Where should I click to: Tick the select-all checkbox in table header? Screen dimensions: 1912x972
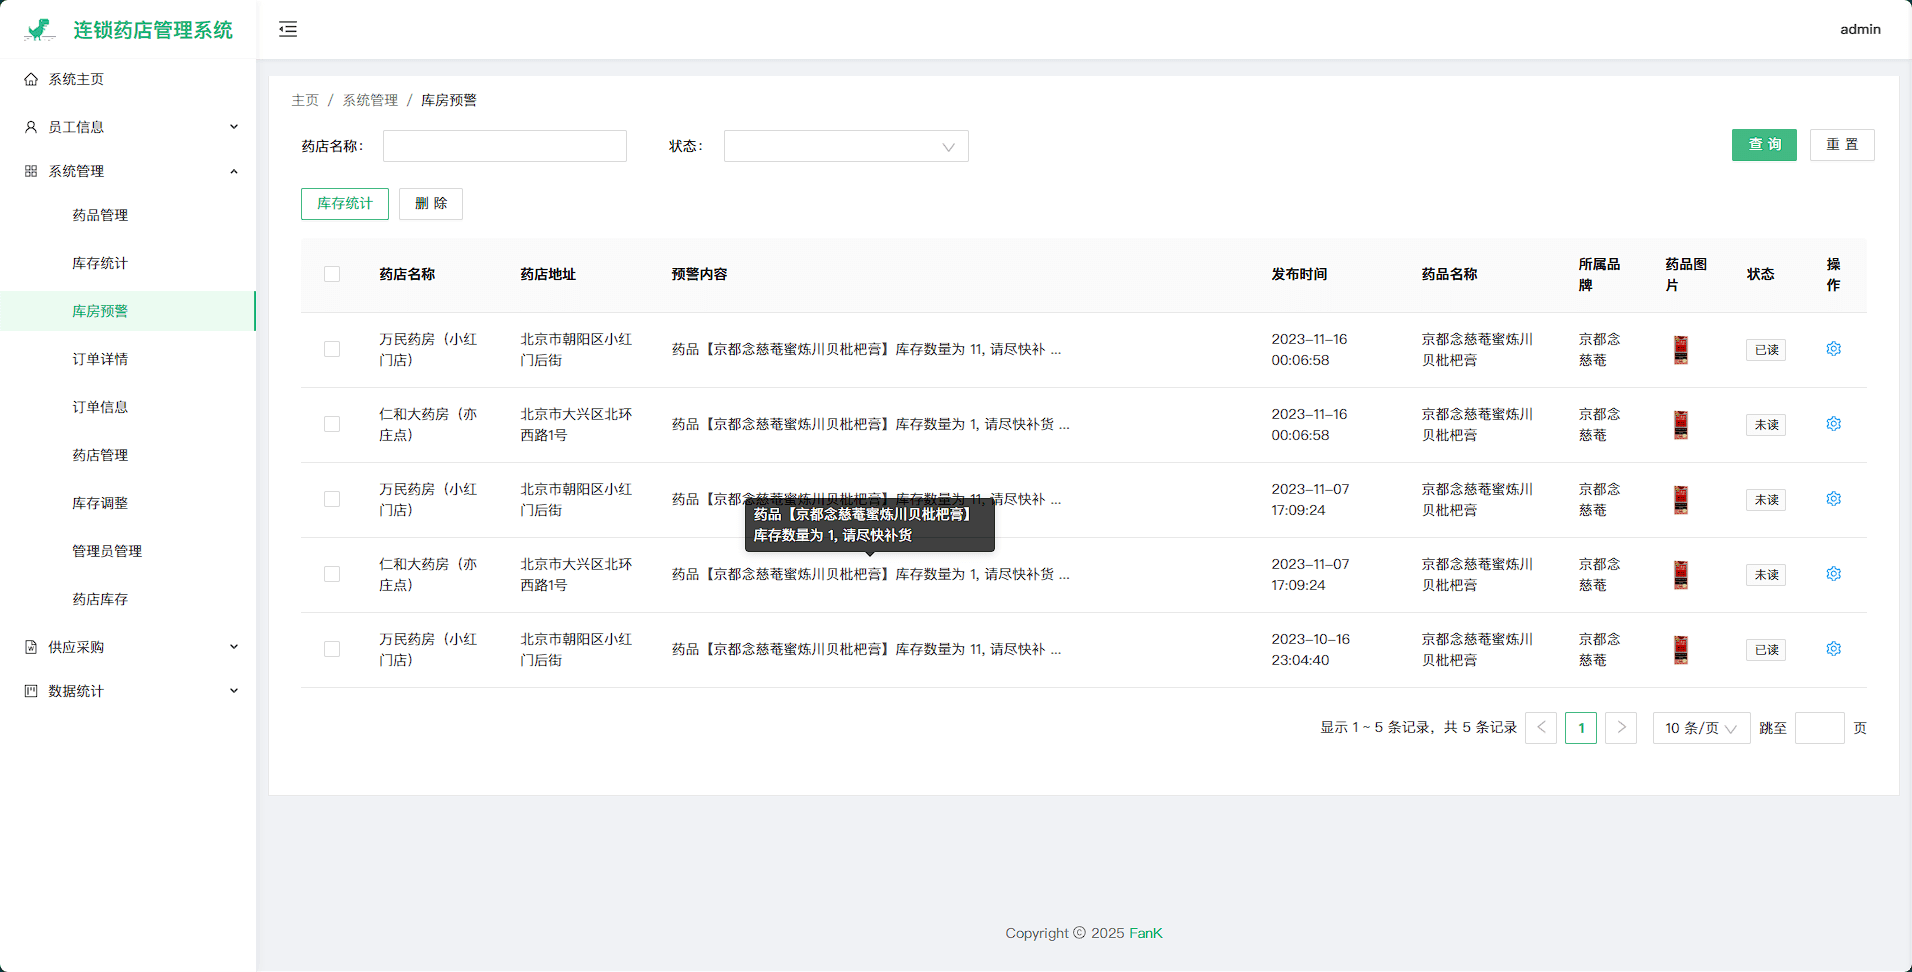[332, 274]
